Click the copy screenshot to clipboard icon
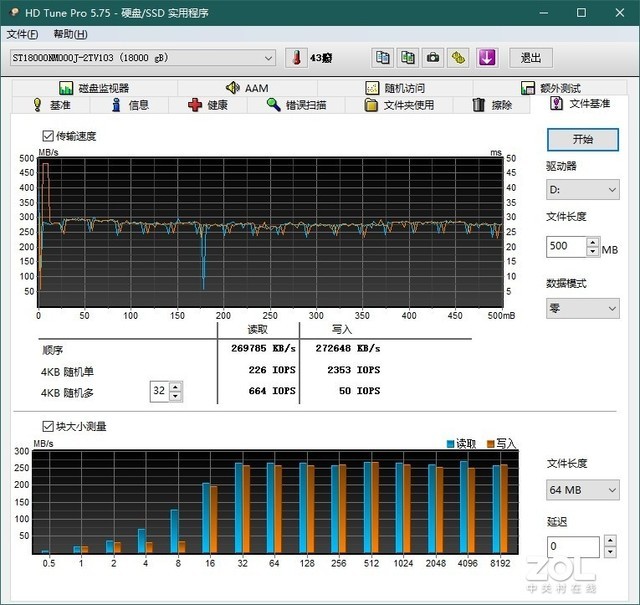640x605 pixels. pos(408,58)
